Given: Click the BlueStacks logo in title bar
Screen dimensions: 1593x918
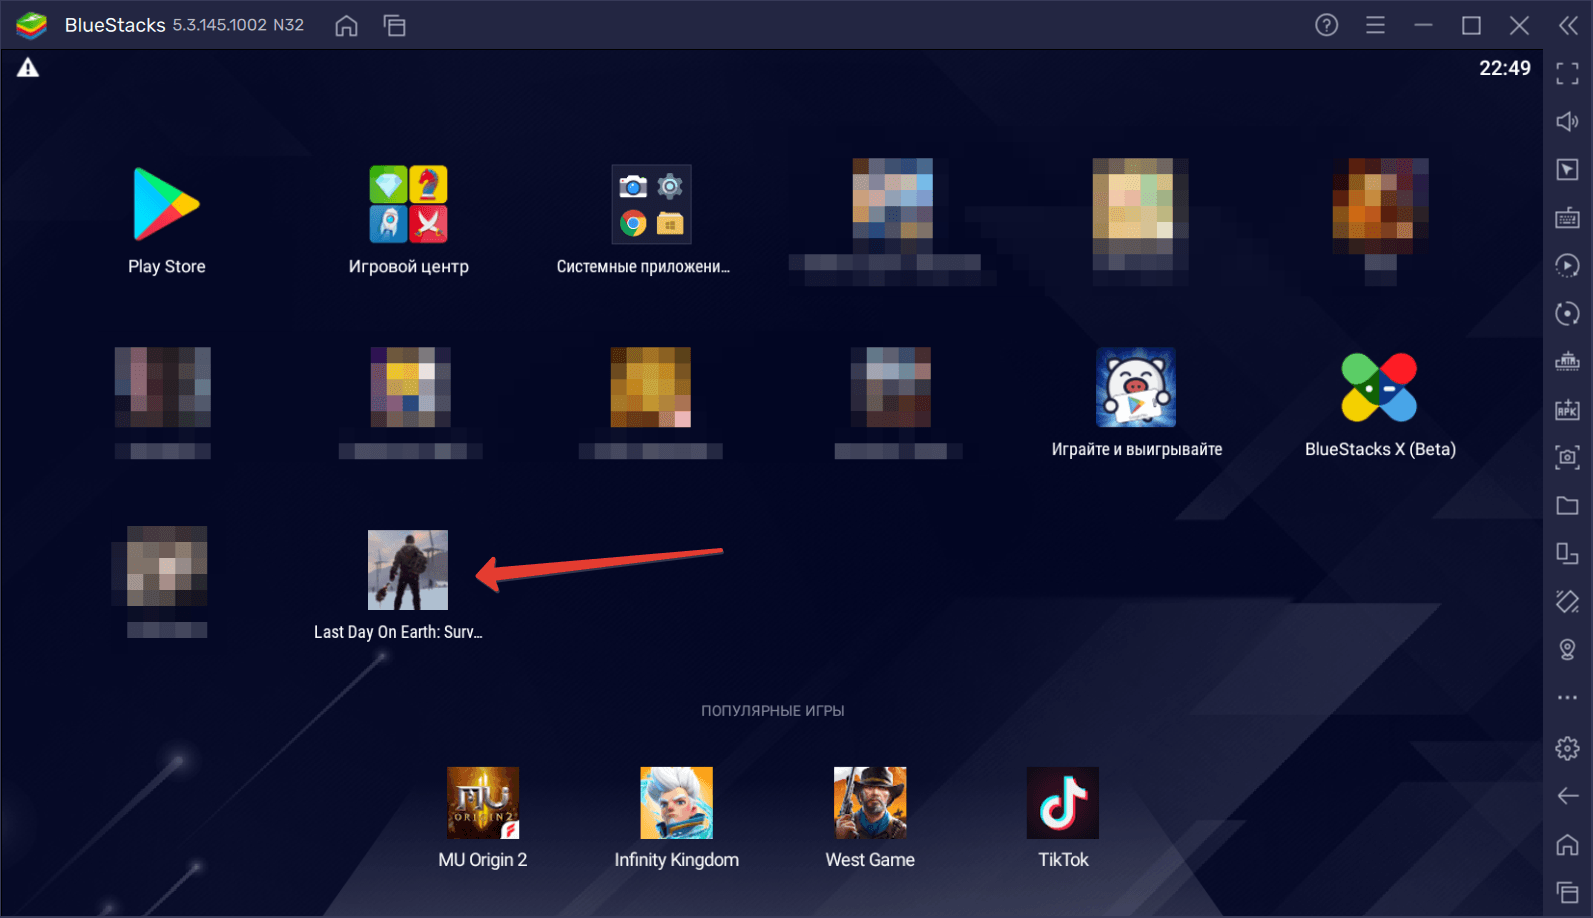Looking at the screenshot, I should 32,25.
